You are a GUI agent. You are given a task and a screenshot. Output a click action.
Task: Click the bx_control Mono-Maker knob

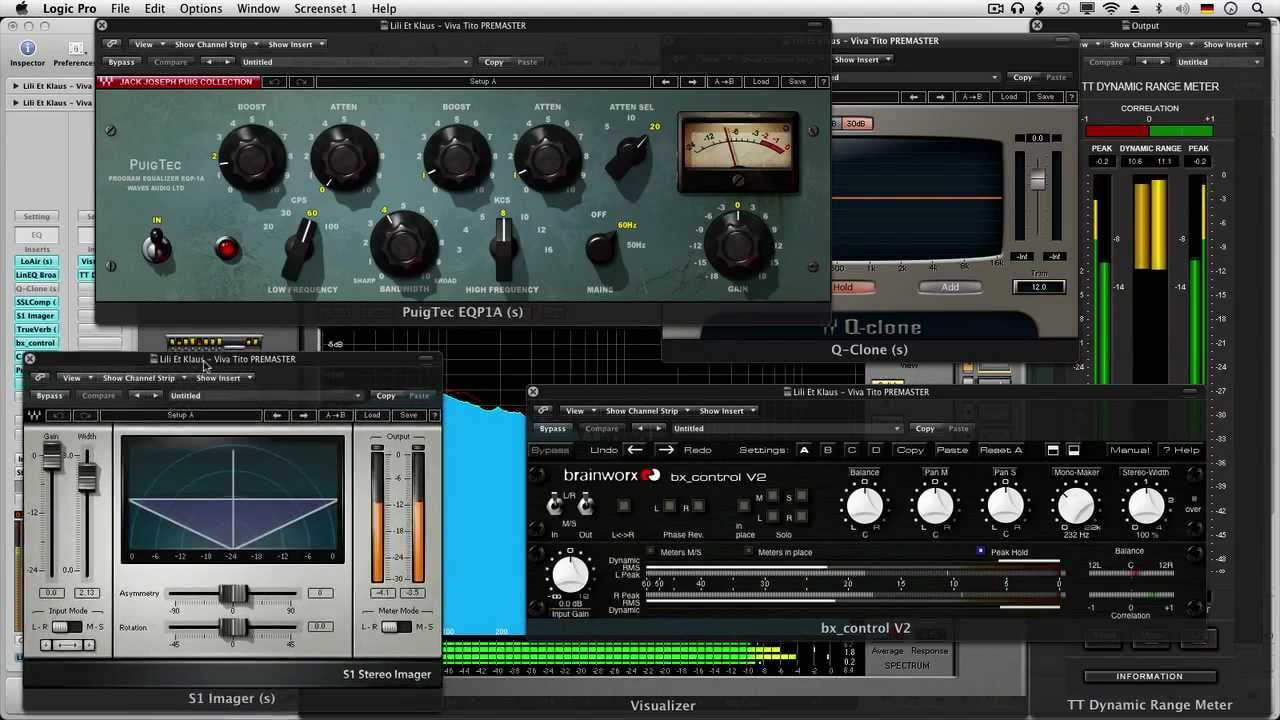[1075, 506]
